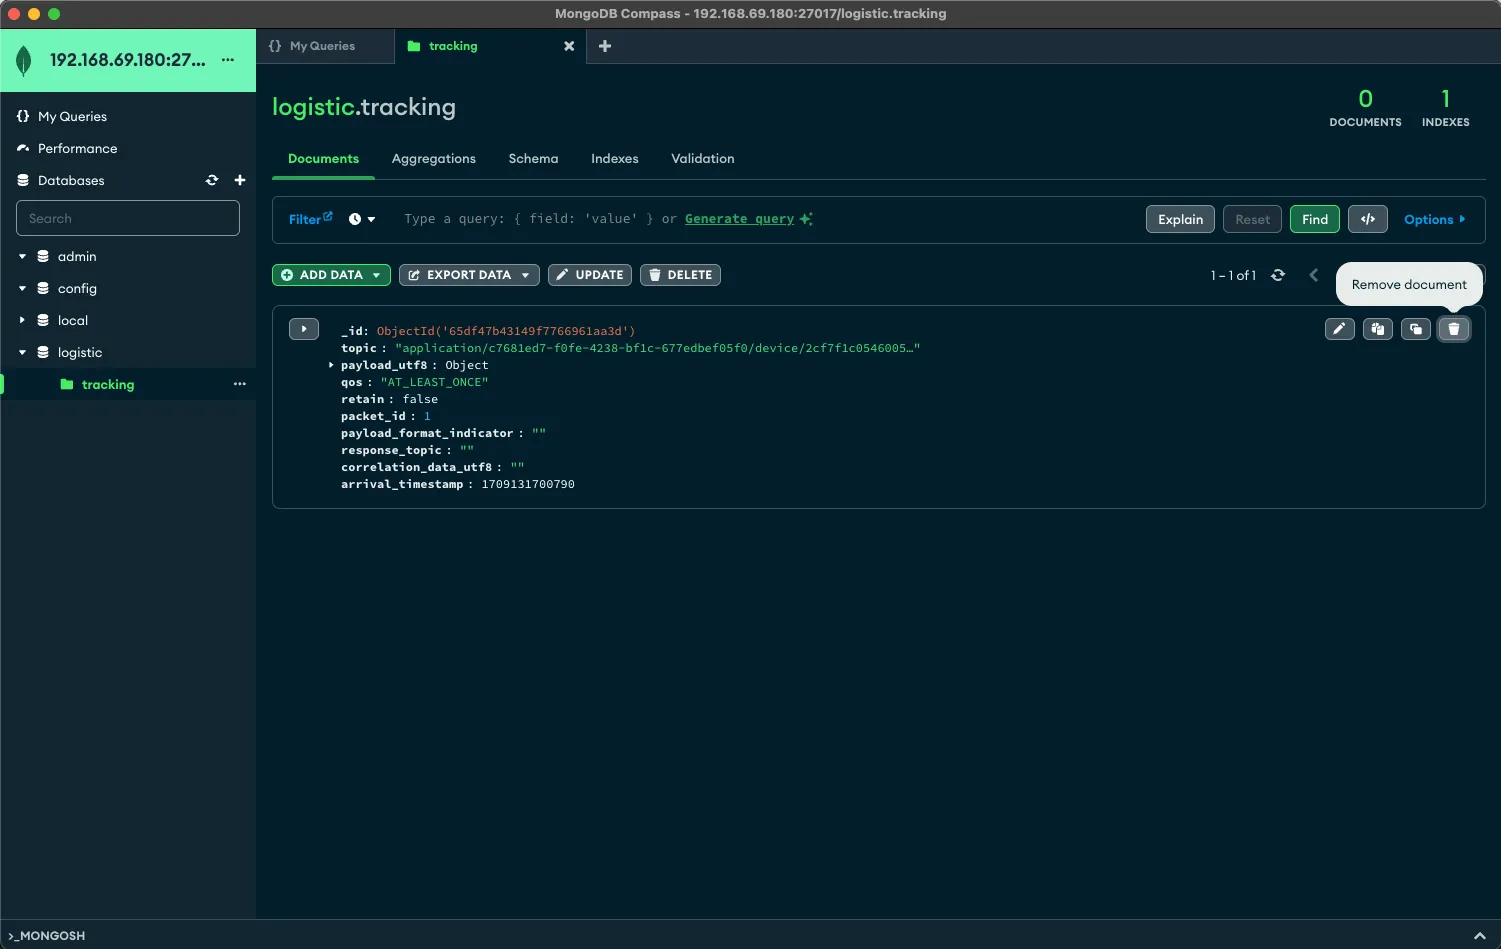Click the Find button
The width and height of the screenshot is (1501, 949).
pos(1315,219)
